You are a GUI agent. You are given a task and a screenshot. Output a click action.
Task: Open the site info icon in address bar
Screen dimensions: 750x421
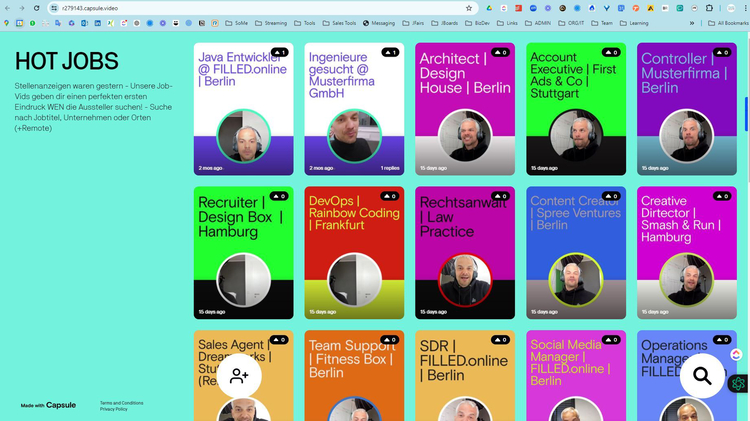54,8
